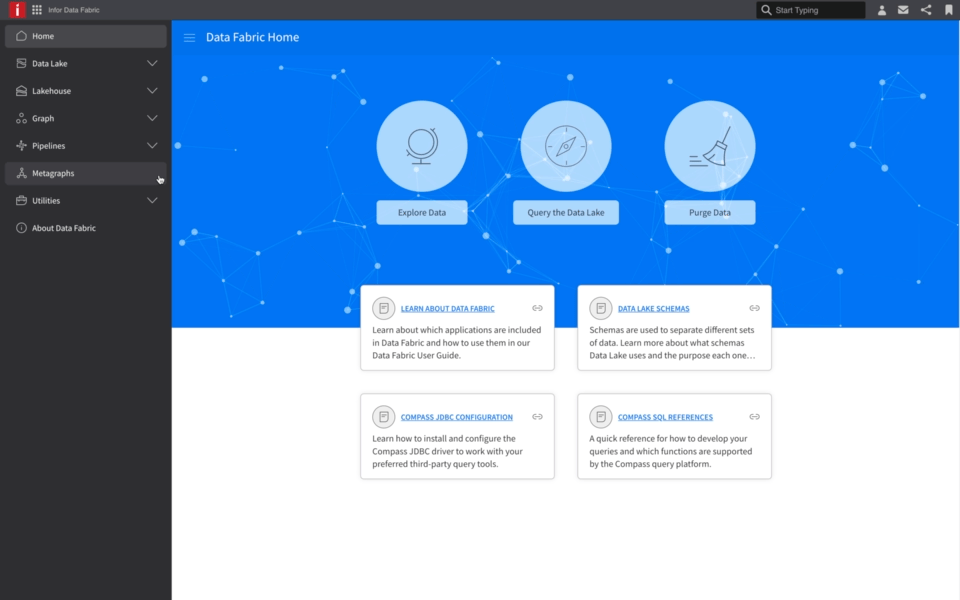Image resolution: width=960 pixels, height=600 pixels.
Task: Click the Explore Data globe icon
Action: point(422,146)
